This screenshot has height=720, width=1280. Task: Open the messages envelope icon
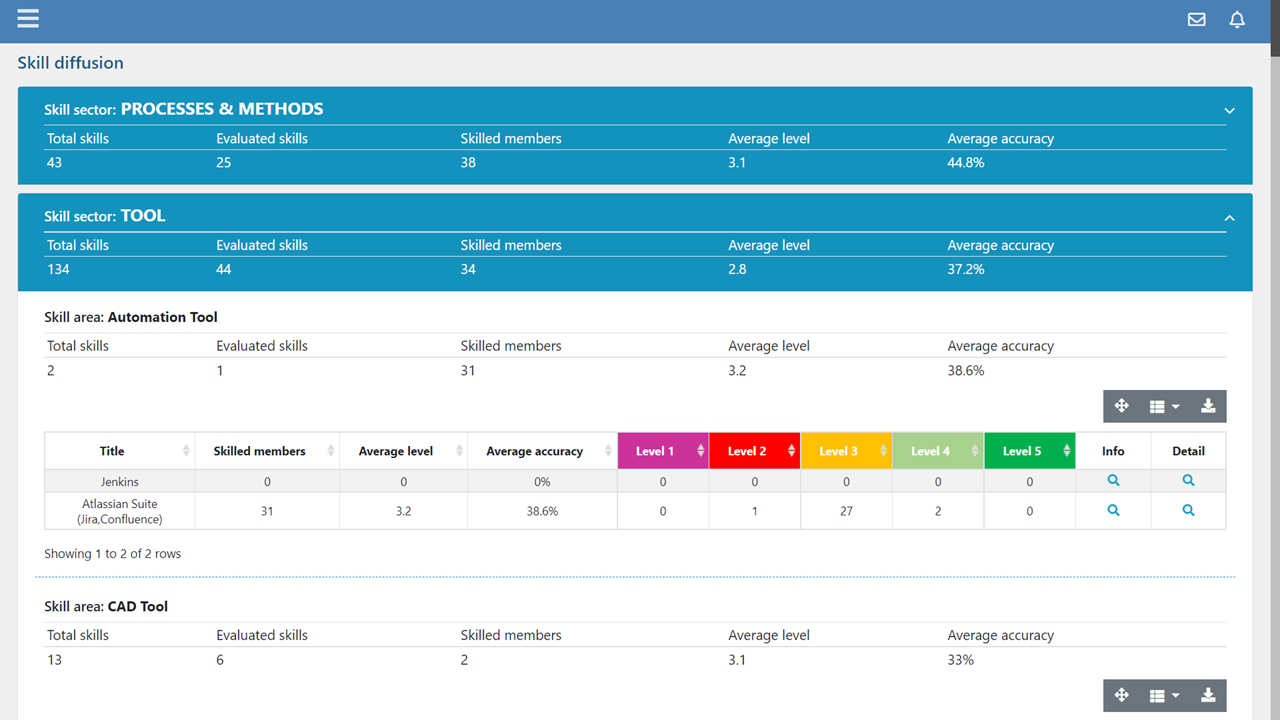point(1196,19)
